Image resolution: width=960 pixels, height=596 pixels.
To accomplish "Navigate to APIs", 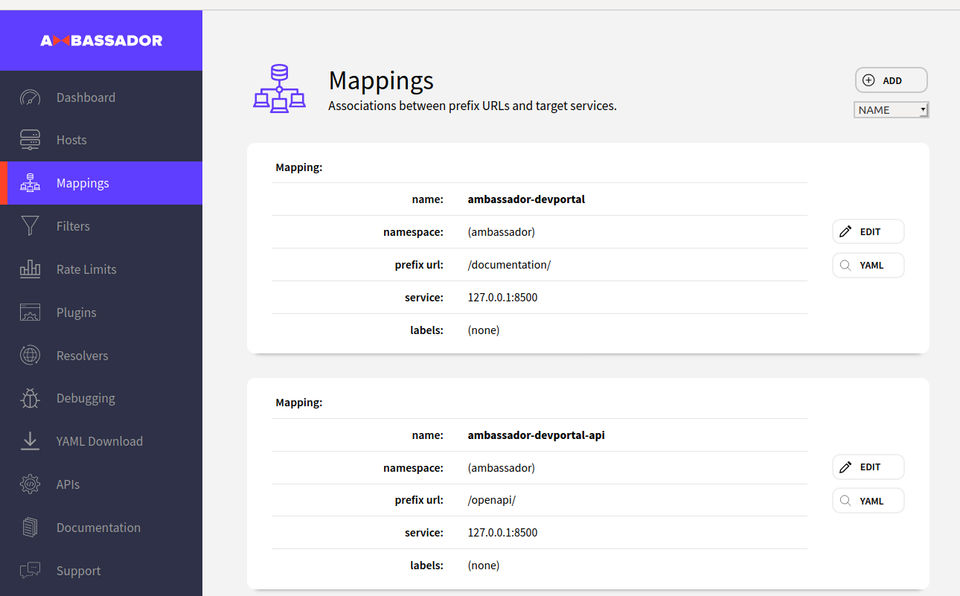I will [101, 484].
